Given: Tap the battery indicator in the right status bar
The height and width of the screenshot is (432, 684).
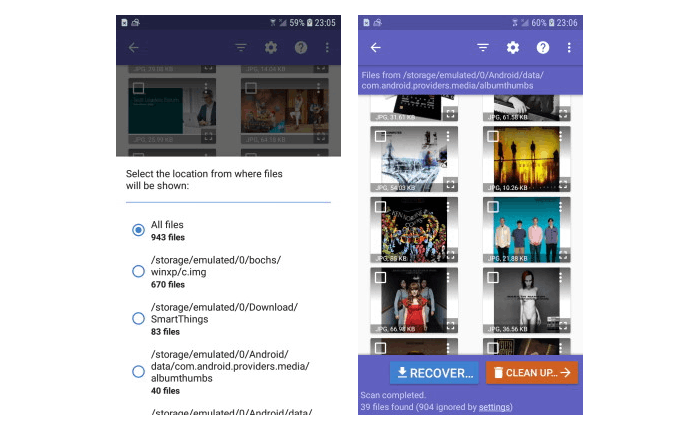Looking at the screenshot, I should tap(551, 23).
